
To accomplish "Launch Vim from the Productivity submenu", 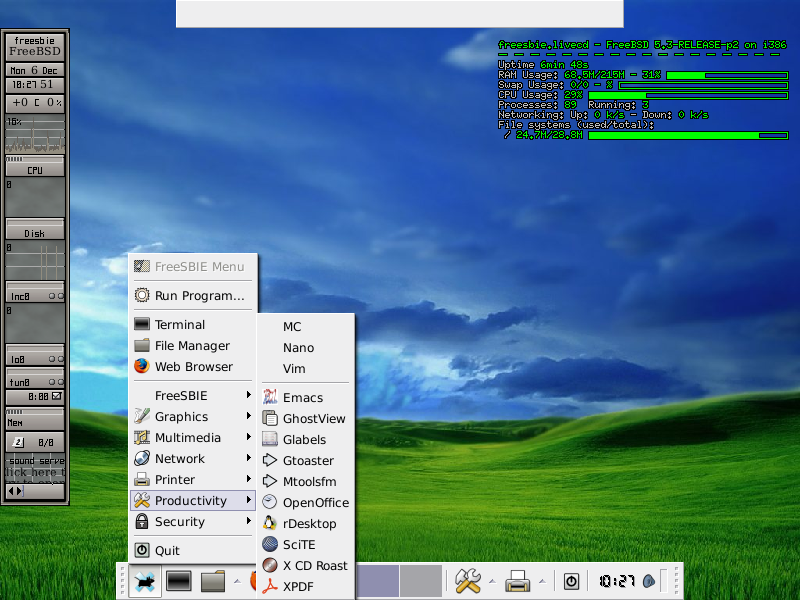I will tap(305, 368).
